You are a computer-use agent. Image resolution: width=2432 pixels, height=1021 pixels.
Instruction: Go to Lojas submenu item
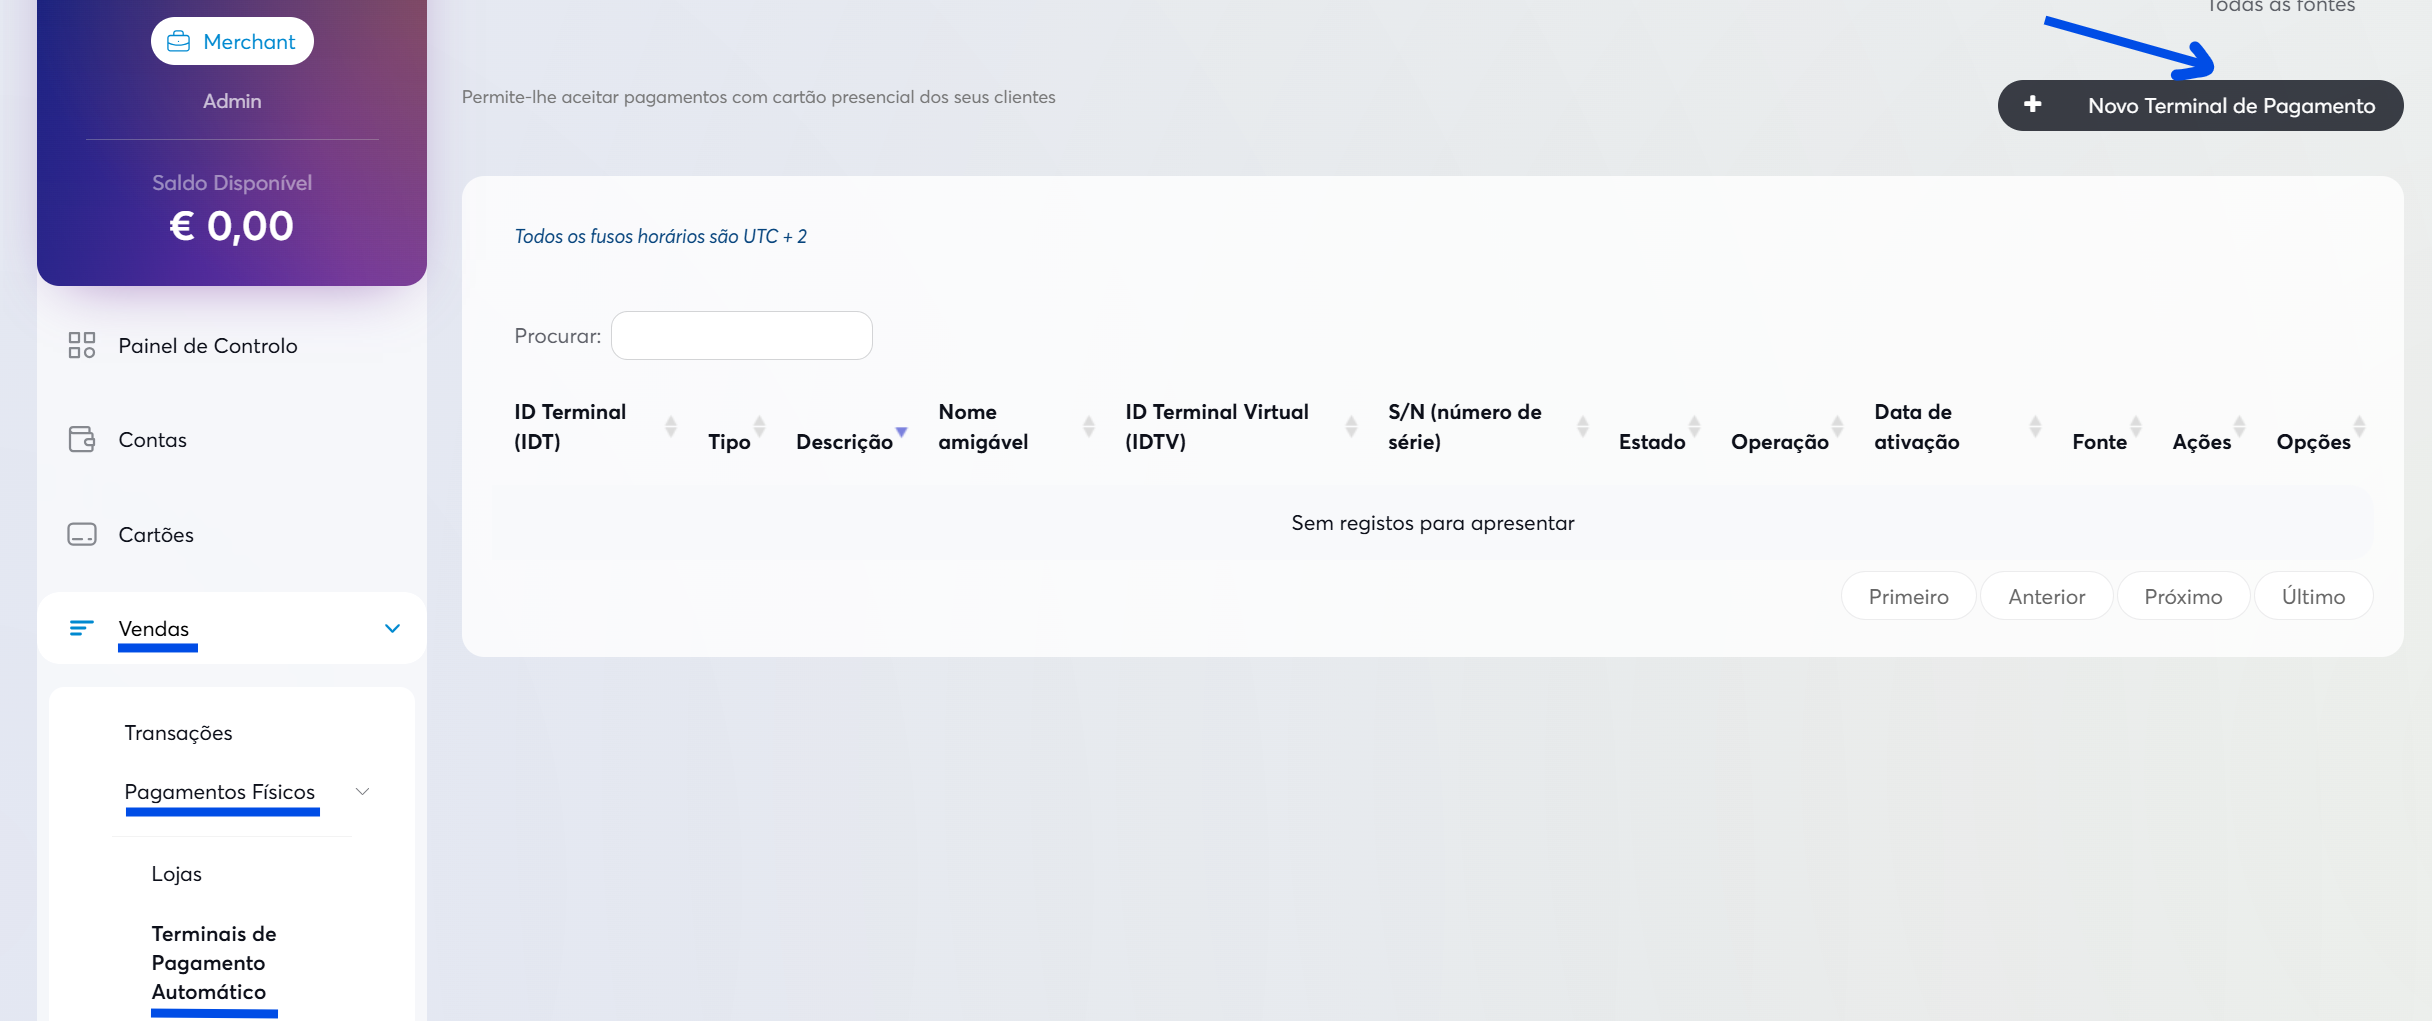click(176, 874)
